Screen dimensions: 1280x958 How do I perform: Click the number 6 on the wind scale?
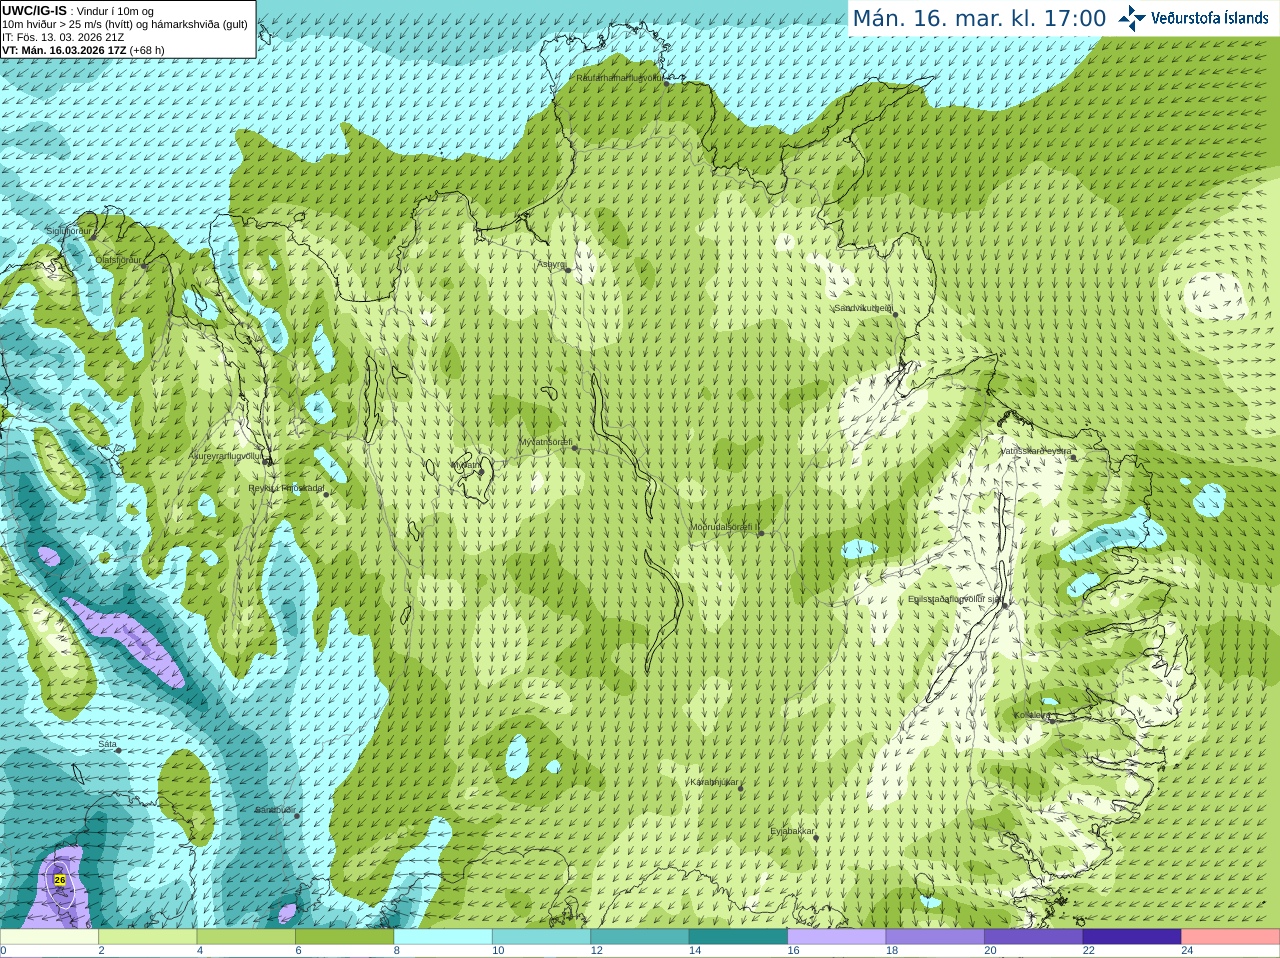click(298, 951)
